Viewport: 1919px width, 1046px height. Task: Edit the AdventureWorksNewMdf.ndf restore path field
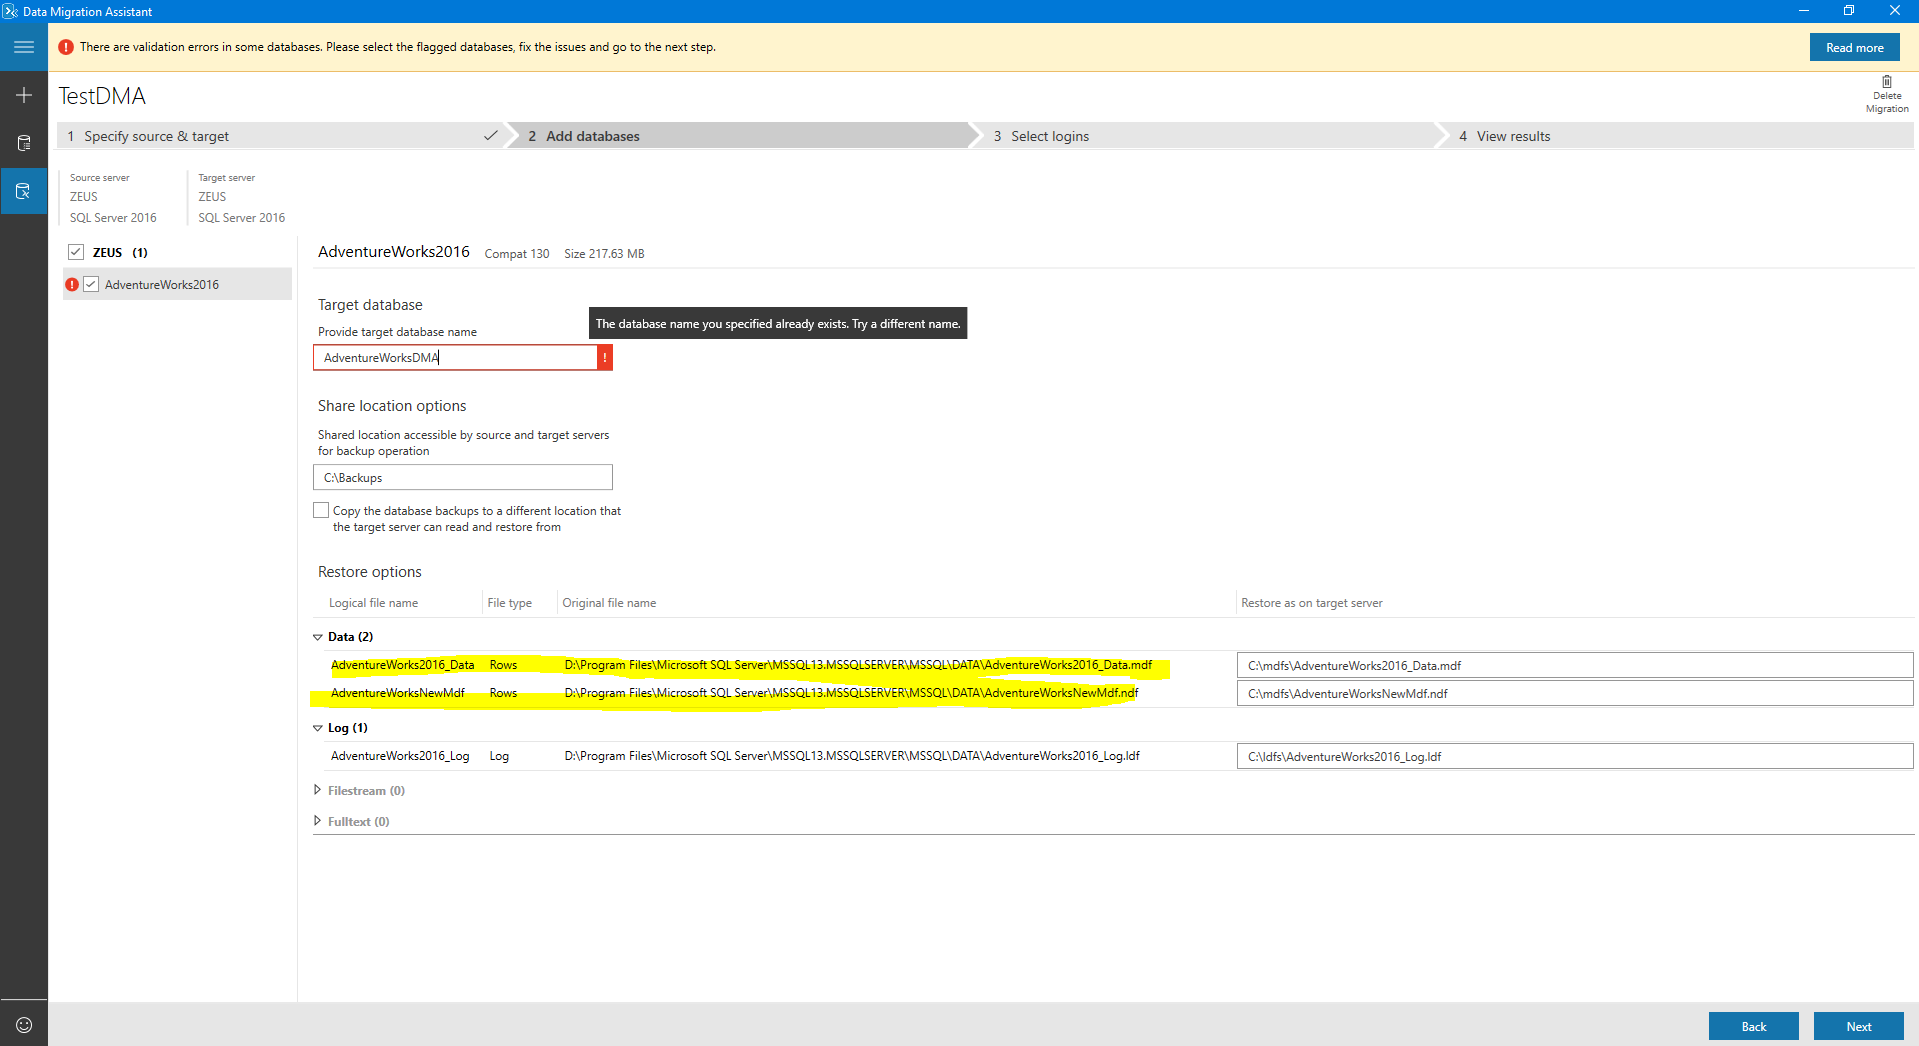pos(1575,693)
